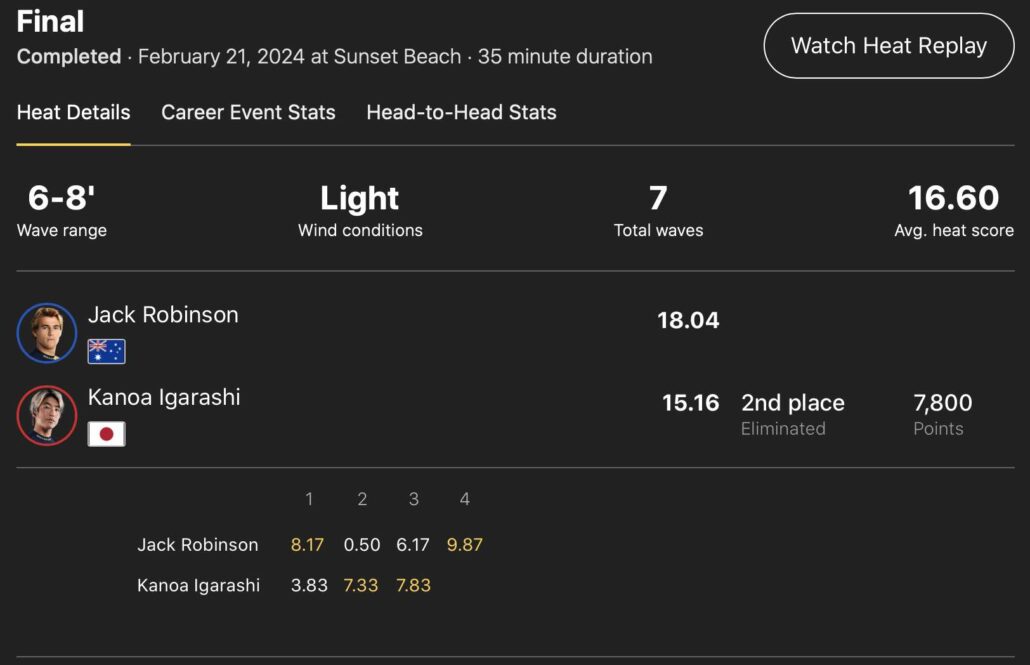The width and height of the screenshot is (1030, 665).
Task: Click Jack Robinson's 8.17 wave score
Action: pos(309,545)
